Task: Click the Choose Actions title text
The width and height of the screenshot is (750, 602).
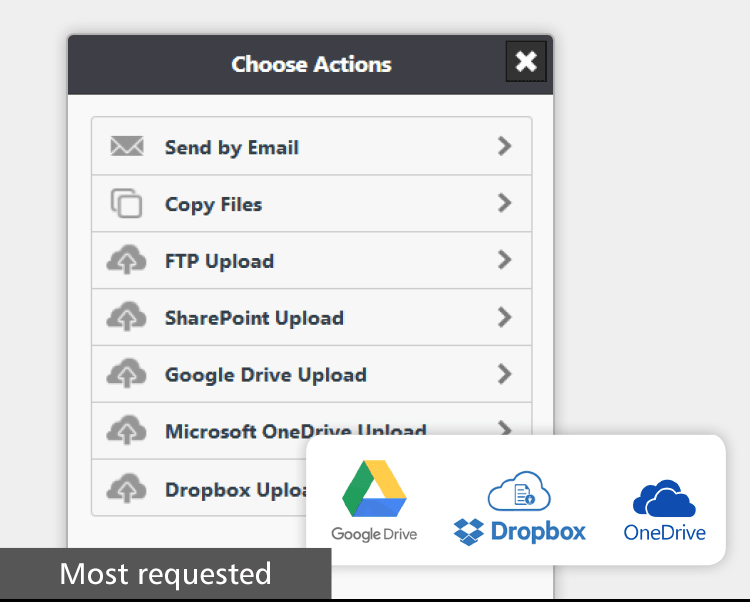Action: 311,64
